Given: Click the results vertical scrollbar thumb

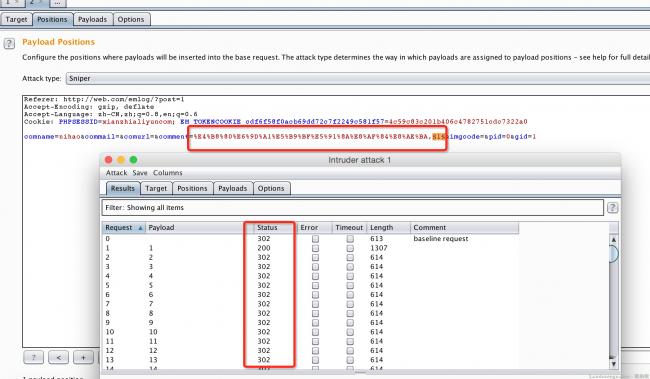Looking at the screenshot, I should (614, 253).
